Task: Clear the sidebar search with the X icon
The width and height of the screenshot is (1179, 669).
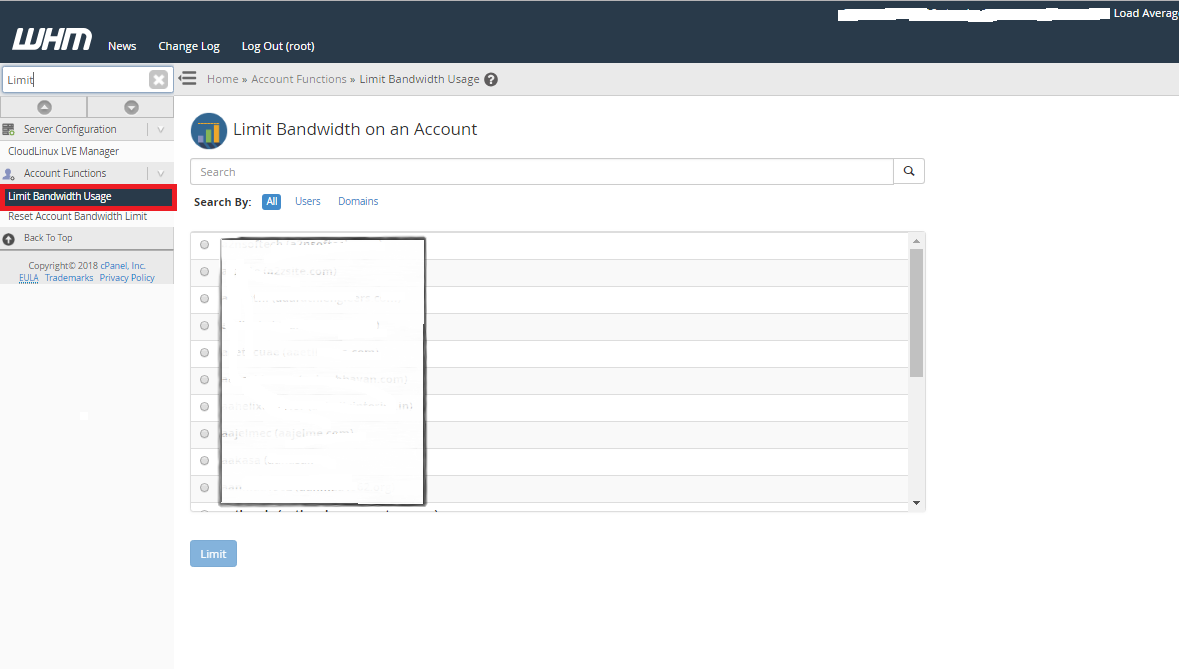Action: point(158,80)
